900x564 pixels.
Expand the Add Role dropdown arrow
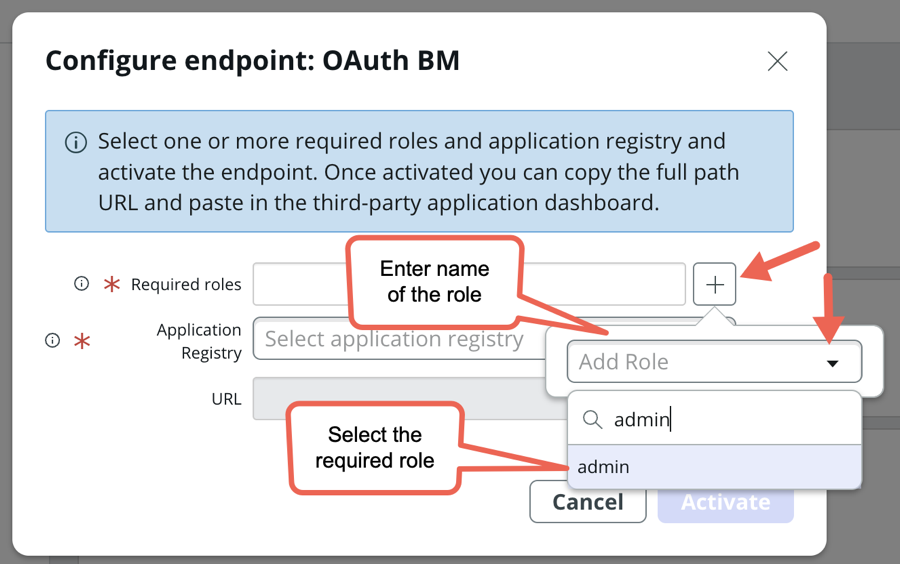click(832, 363)
